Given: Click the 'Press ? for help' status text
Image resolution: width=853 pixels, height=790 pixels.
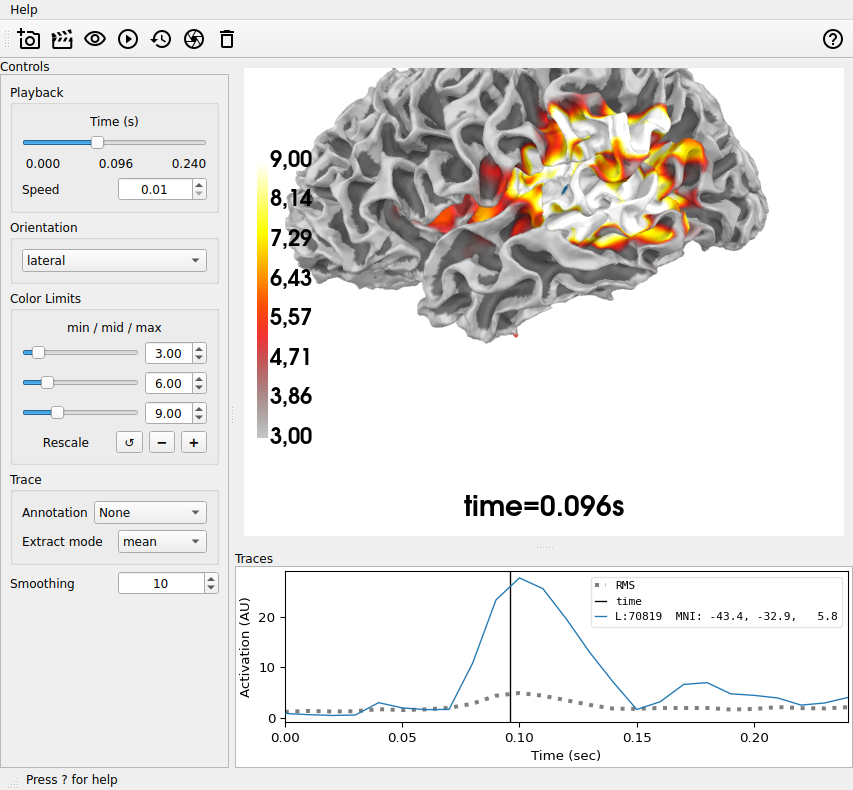Looking at the screenshot, I should pos(72,780).
